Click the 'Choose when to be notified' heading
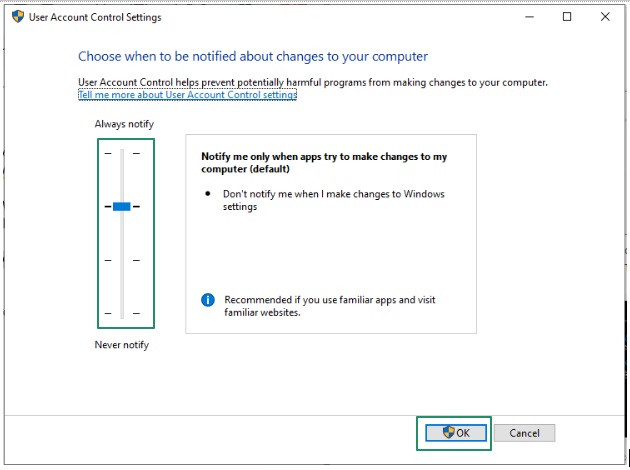 pyautogui.click(x=253, y=57)
